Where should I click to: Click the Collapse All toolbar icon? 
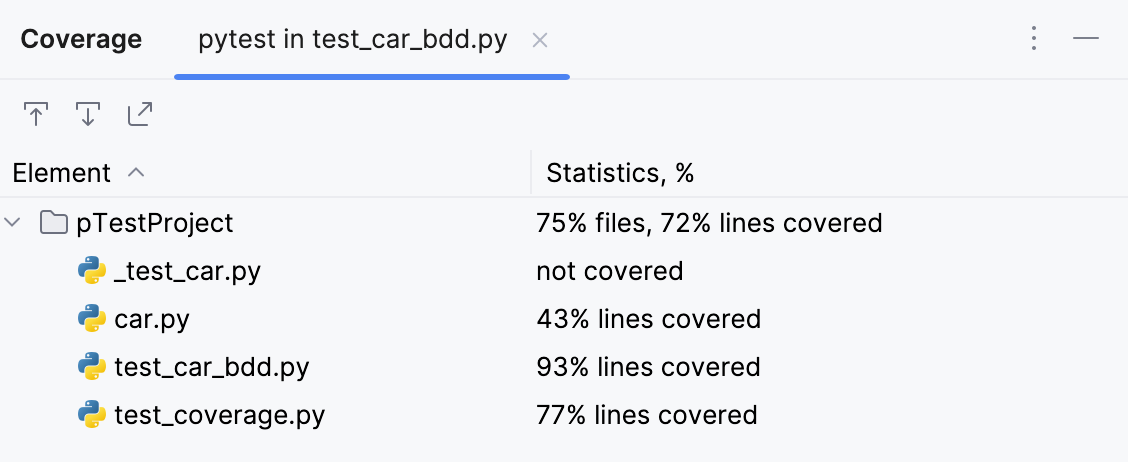88,115
